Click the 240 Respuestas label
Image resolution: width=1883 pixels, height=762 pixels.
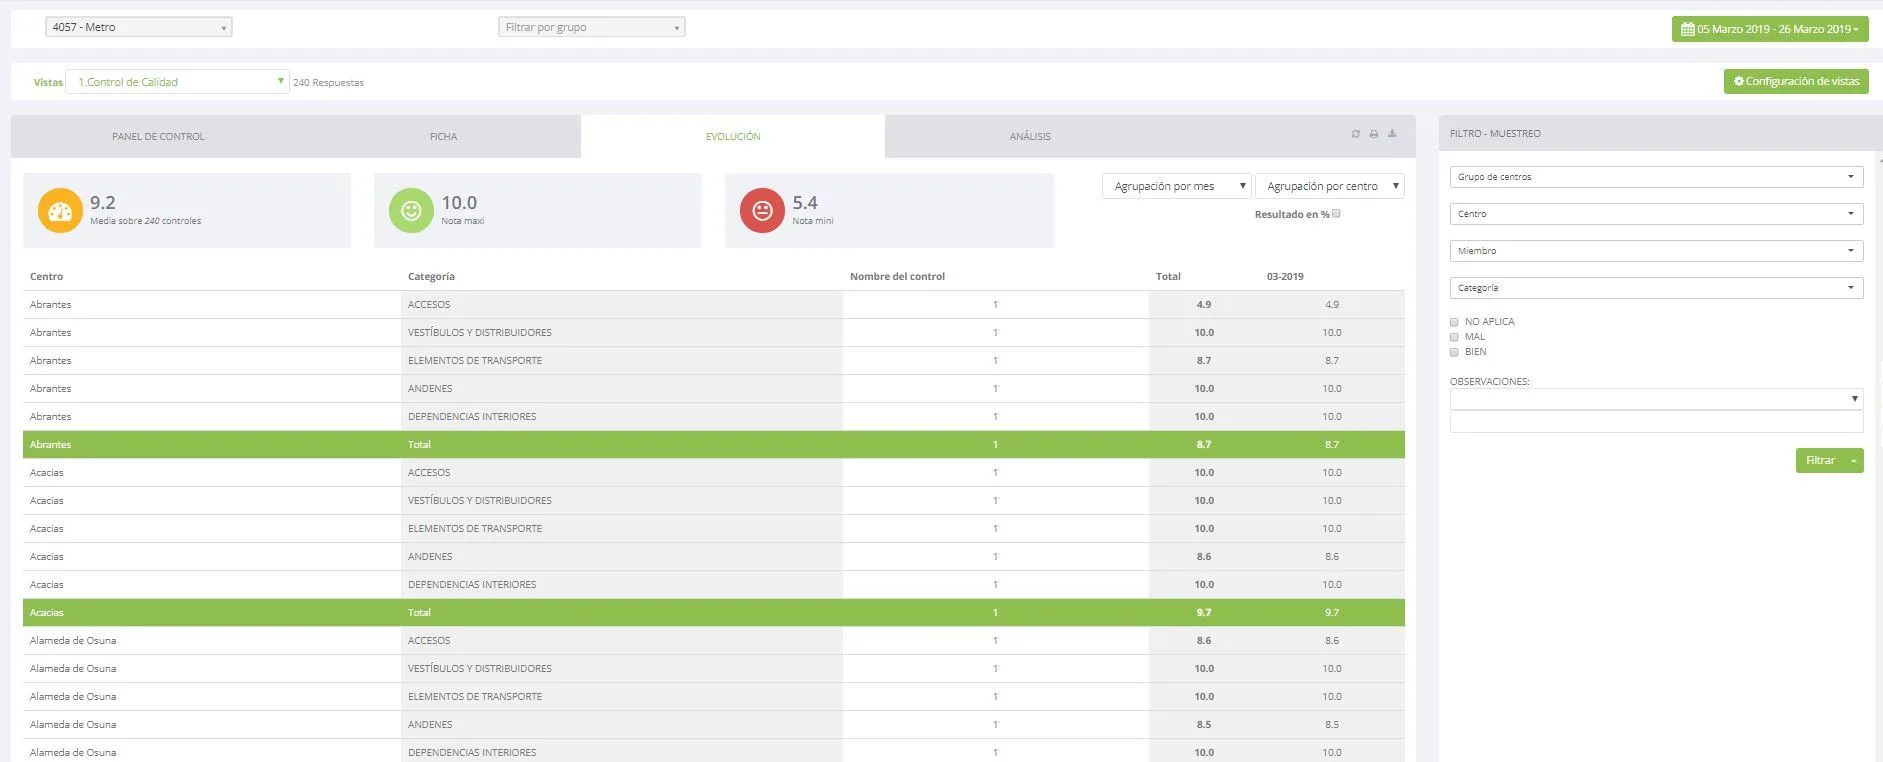[x=328, y=83]
